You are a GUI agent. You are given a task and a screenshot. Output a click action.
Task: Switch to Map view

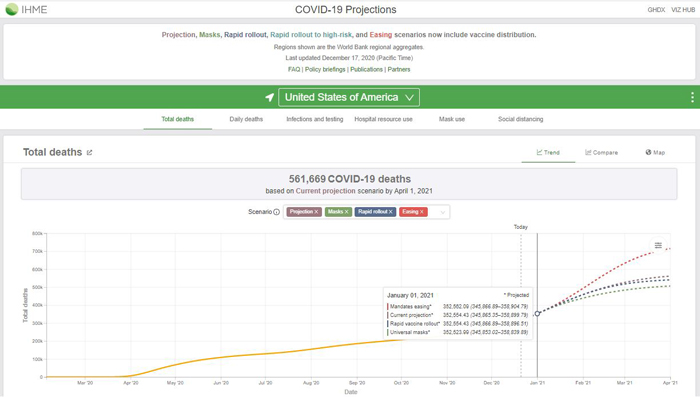coord(655,152)
